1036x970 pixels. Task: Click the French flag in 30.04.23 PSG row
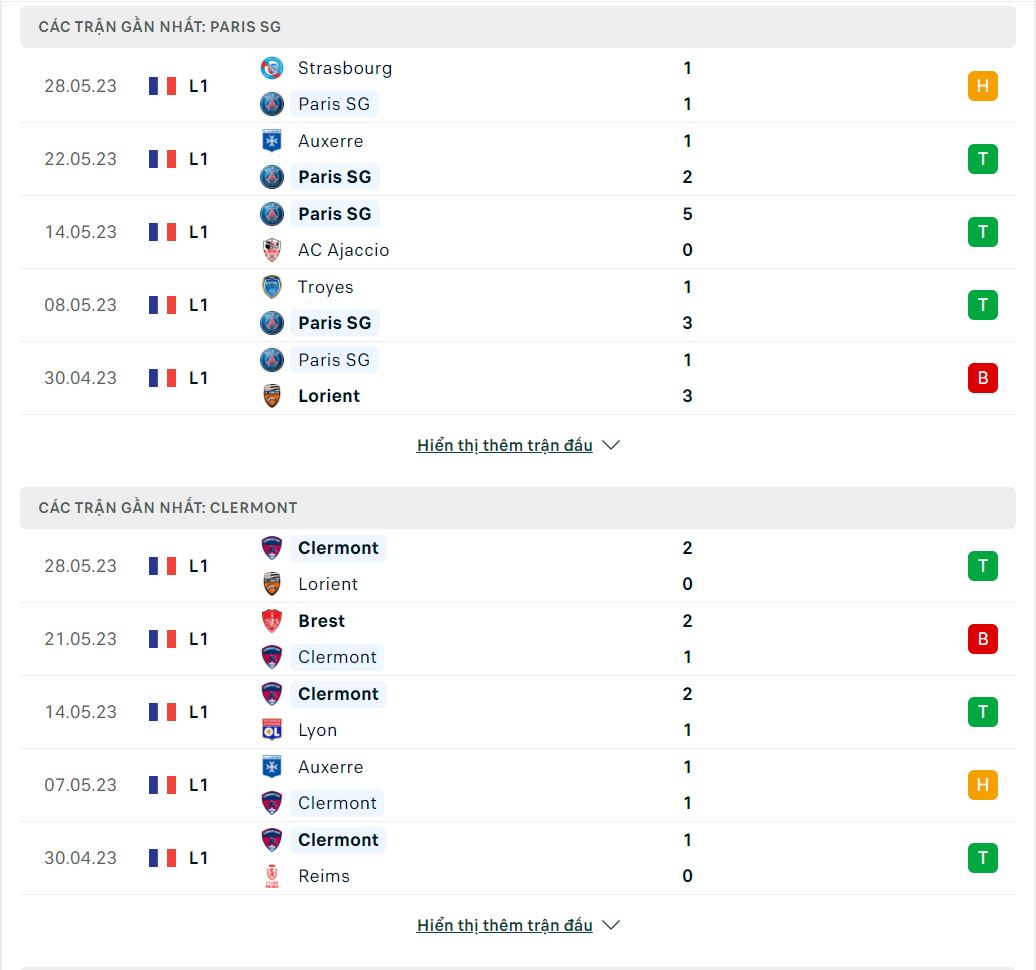(x=163, y=378)
